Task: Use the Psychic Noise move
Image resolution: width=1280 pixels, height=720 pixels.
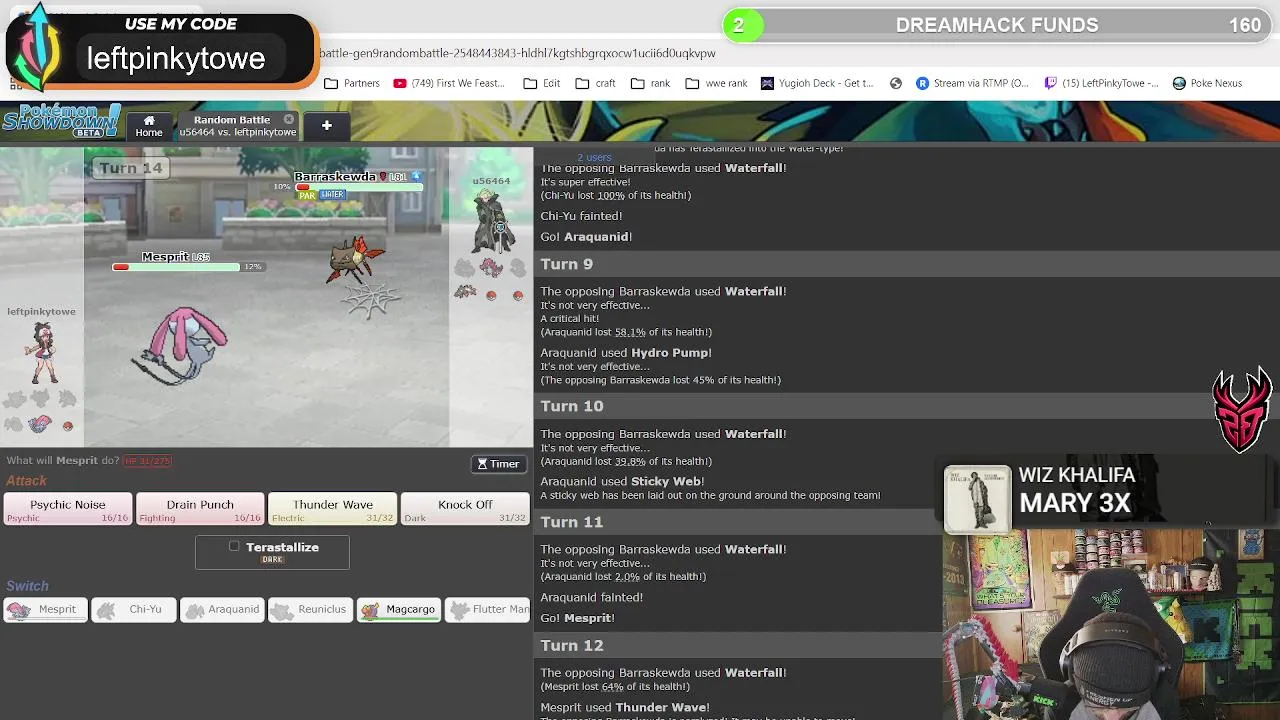Action: [68, 510]
